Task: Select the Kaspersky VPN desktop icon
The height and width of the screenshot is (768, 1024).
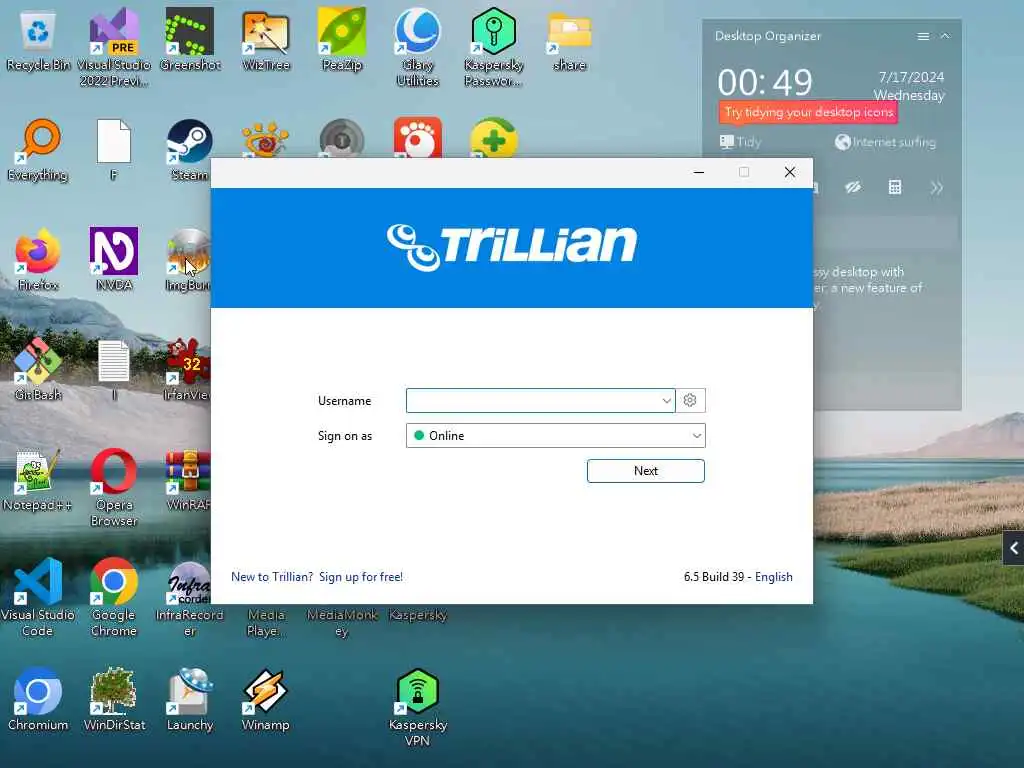Action: point(418,707)
